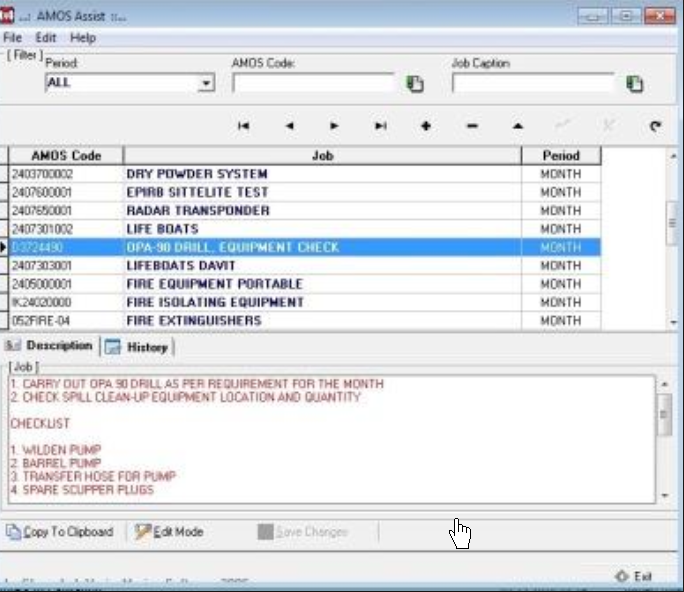Jump to last record button
This screenshot has width=684, height=592.
pyautogui.click(x=380, y=126)
